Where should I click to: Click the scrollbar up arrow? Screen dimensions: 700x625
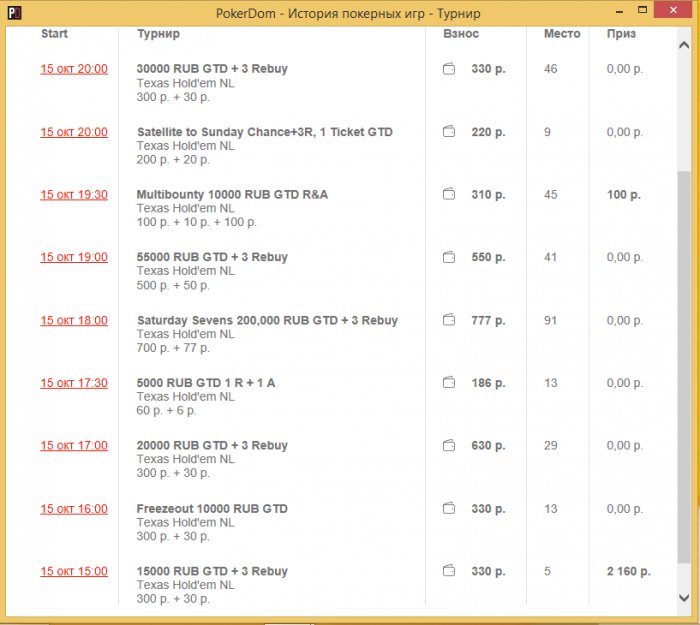tap(684, 45)
